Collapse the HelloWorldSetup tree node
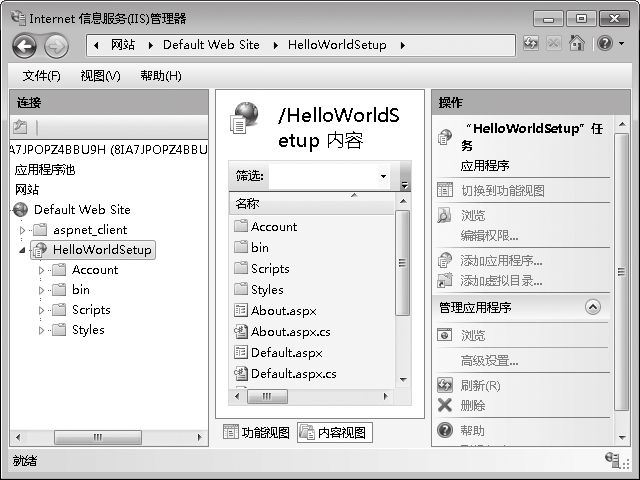This screenshot has height=480, width=640. tap(22, 250)
